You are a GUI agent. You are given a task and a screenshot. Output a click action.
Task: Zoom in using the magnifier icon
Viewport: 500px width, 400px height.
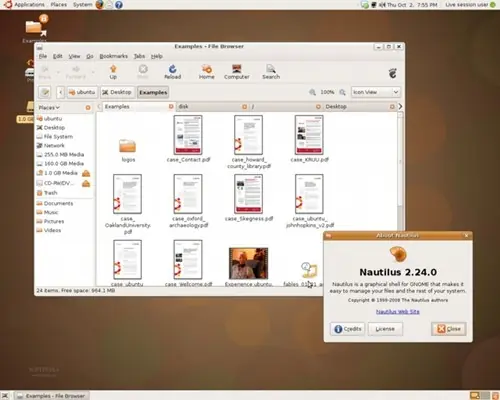coord(342,92)
